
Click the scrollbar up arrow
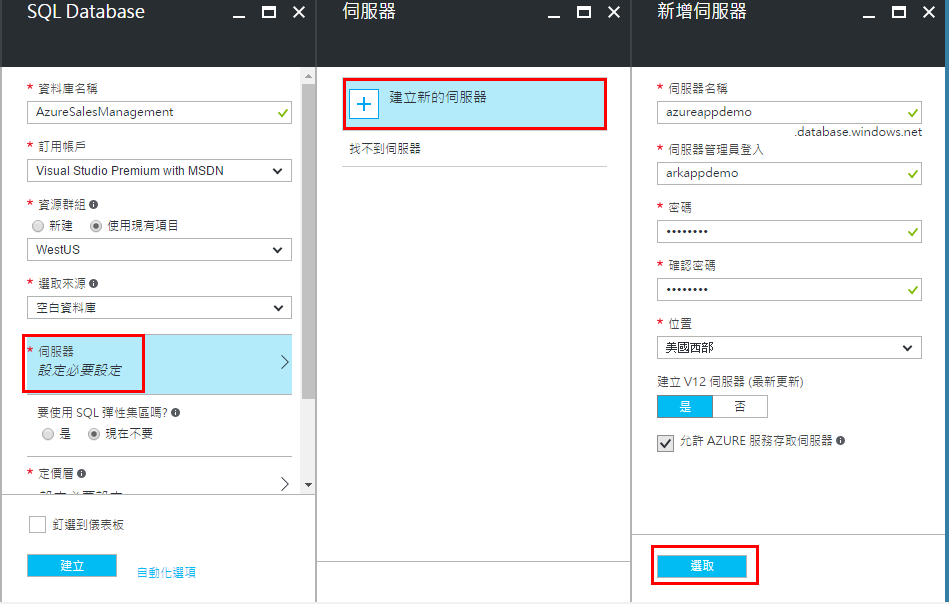(x=308, y=76)
